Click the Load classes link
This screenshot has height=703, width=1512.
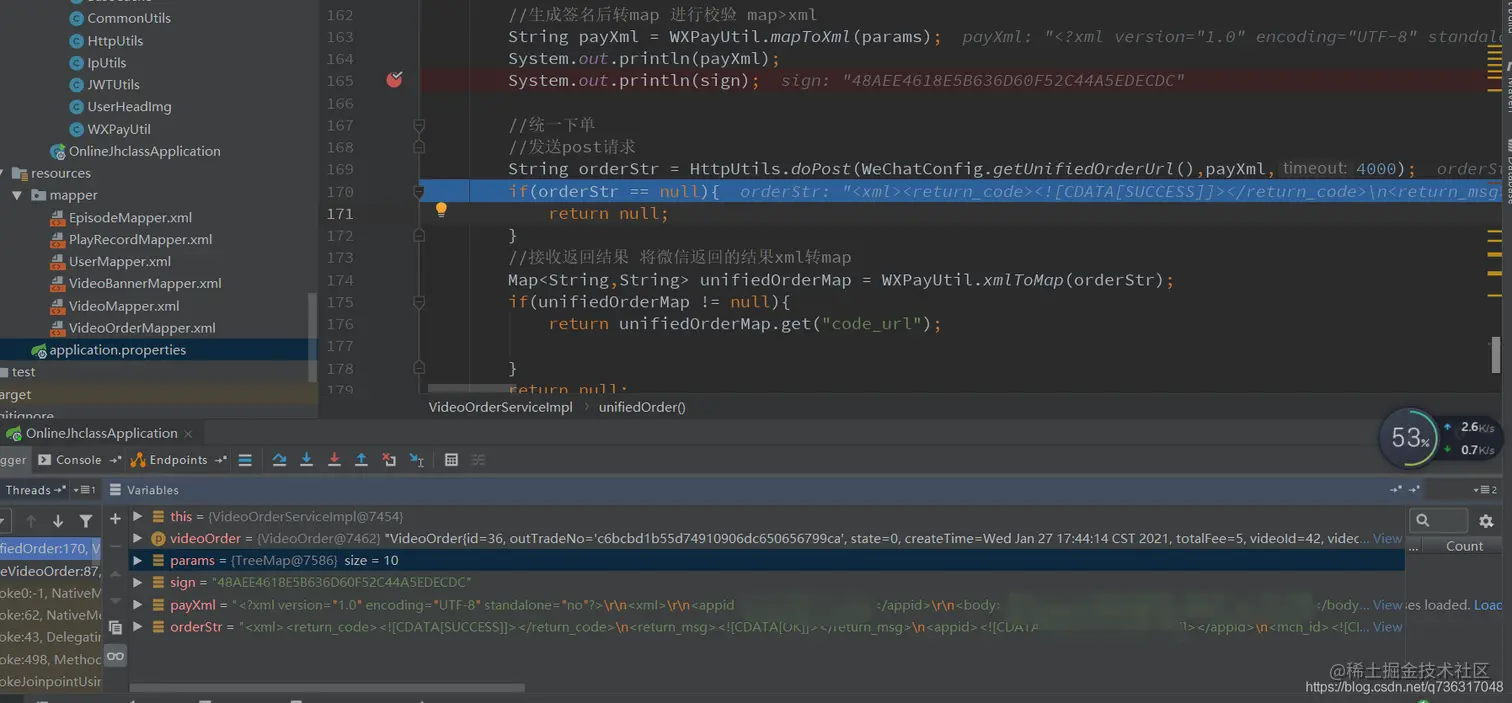coord(1488,605)
